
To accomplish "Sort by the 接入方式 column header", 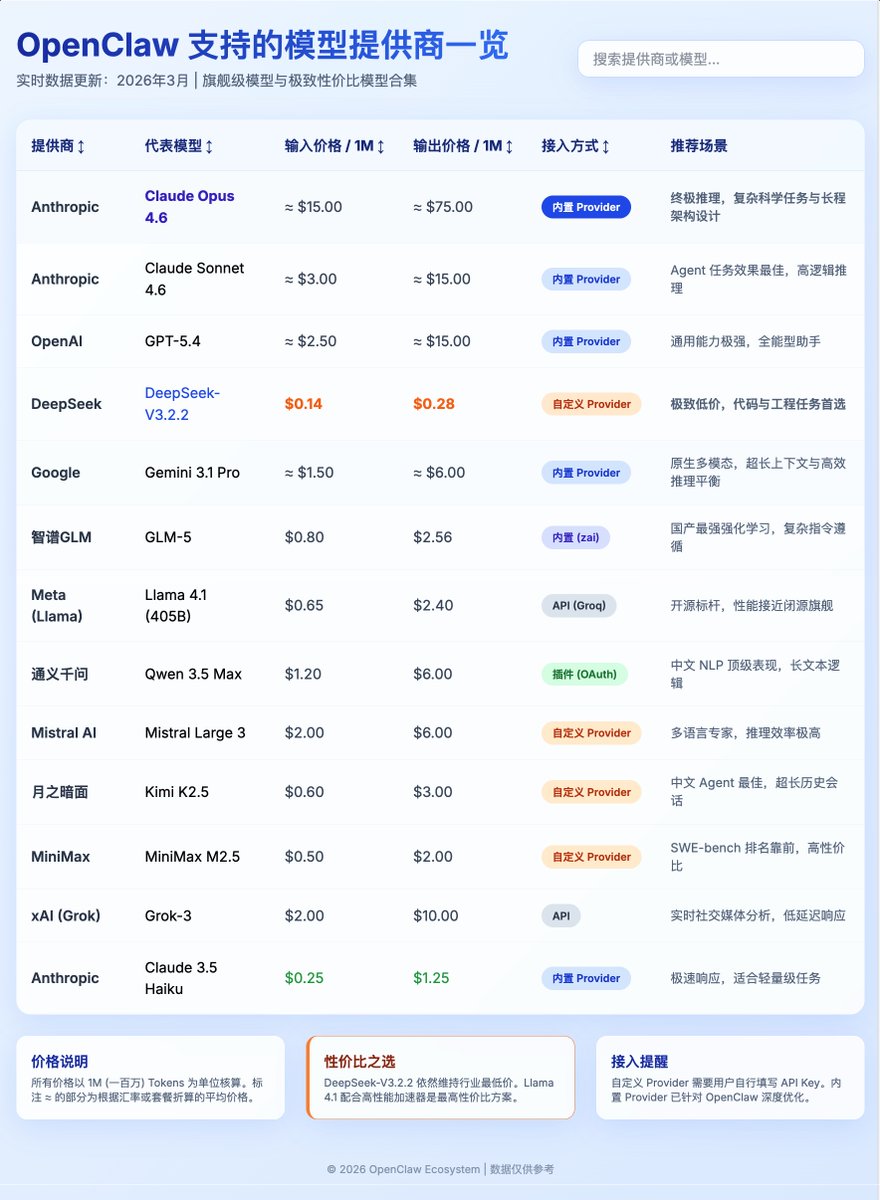I will 576,146.
